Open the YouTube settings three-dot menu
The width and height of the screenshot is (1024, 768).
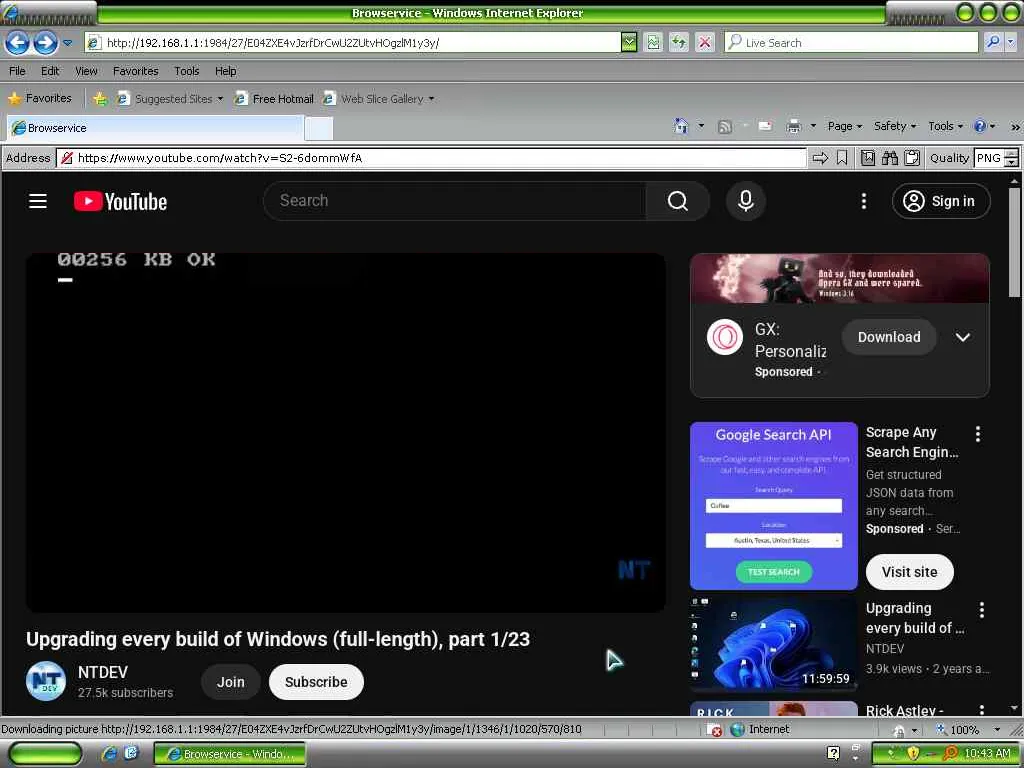coord(864,201)
